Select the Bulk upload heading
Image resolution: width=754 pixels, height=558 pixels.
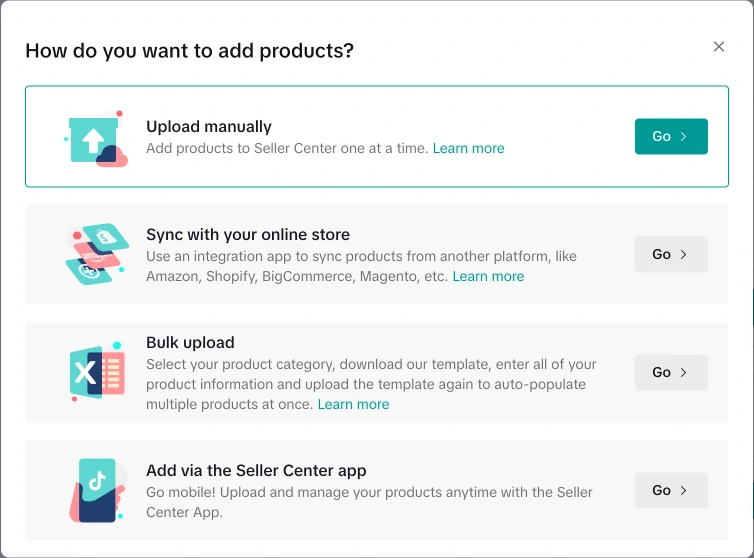coord(190,343)
